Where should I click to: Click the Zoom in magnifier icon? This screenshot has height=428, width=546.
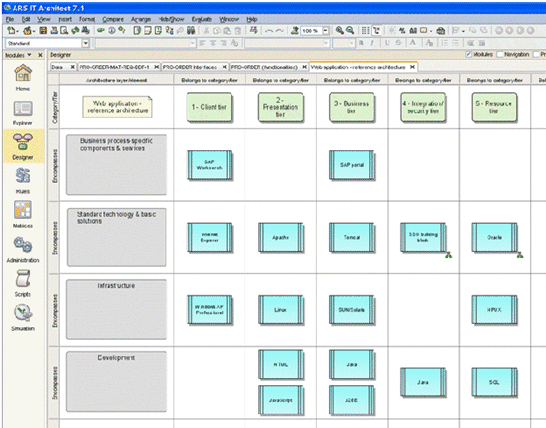pyautogui.click(x=340, y=31)
